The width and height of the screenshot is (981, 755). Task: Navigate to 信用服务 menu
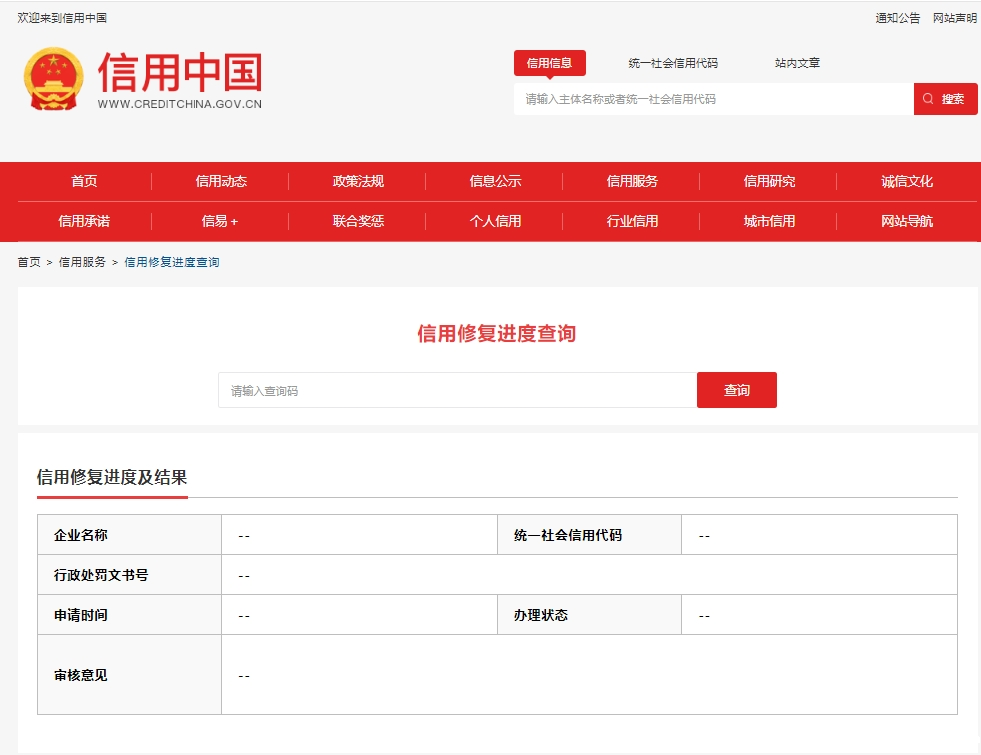tap(632, 181)
